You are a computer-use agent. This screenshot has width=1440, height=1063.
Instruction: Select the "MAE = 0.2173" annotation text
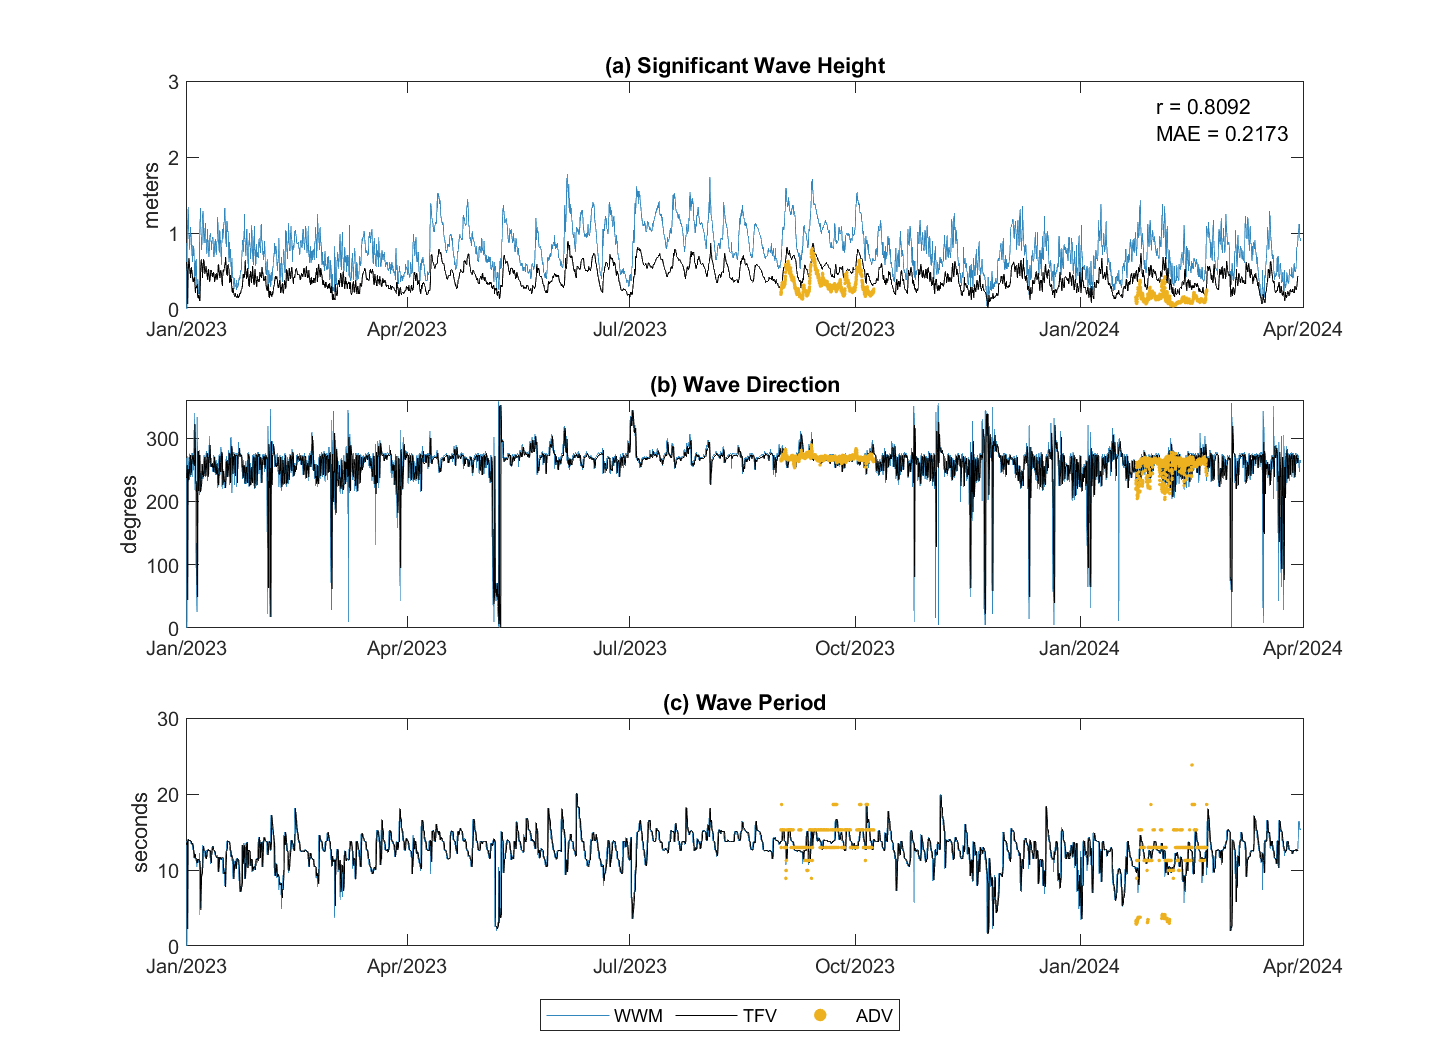click(1222, 134)
